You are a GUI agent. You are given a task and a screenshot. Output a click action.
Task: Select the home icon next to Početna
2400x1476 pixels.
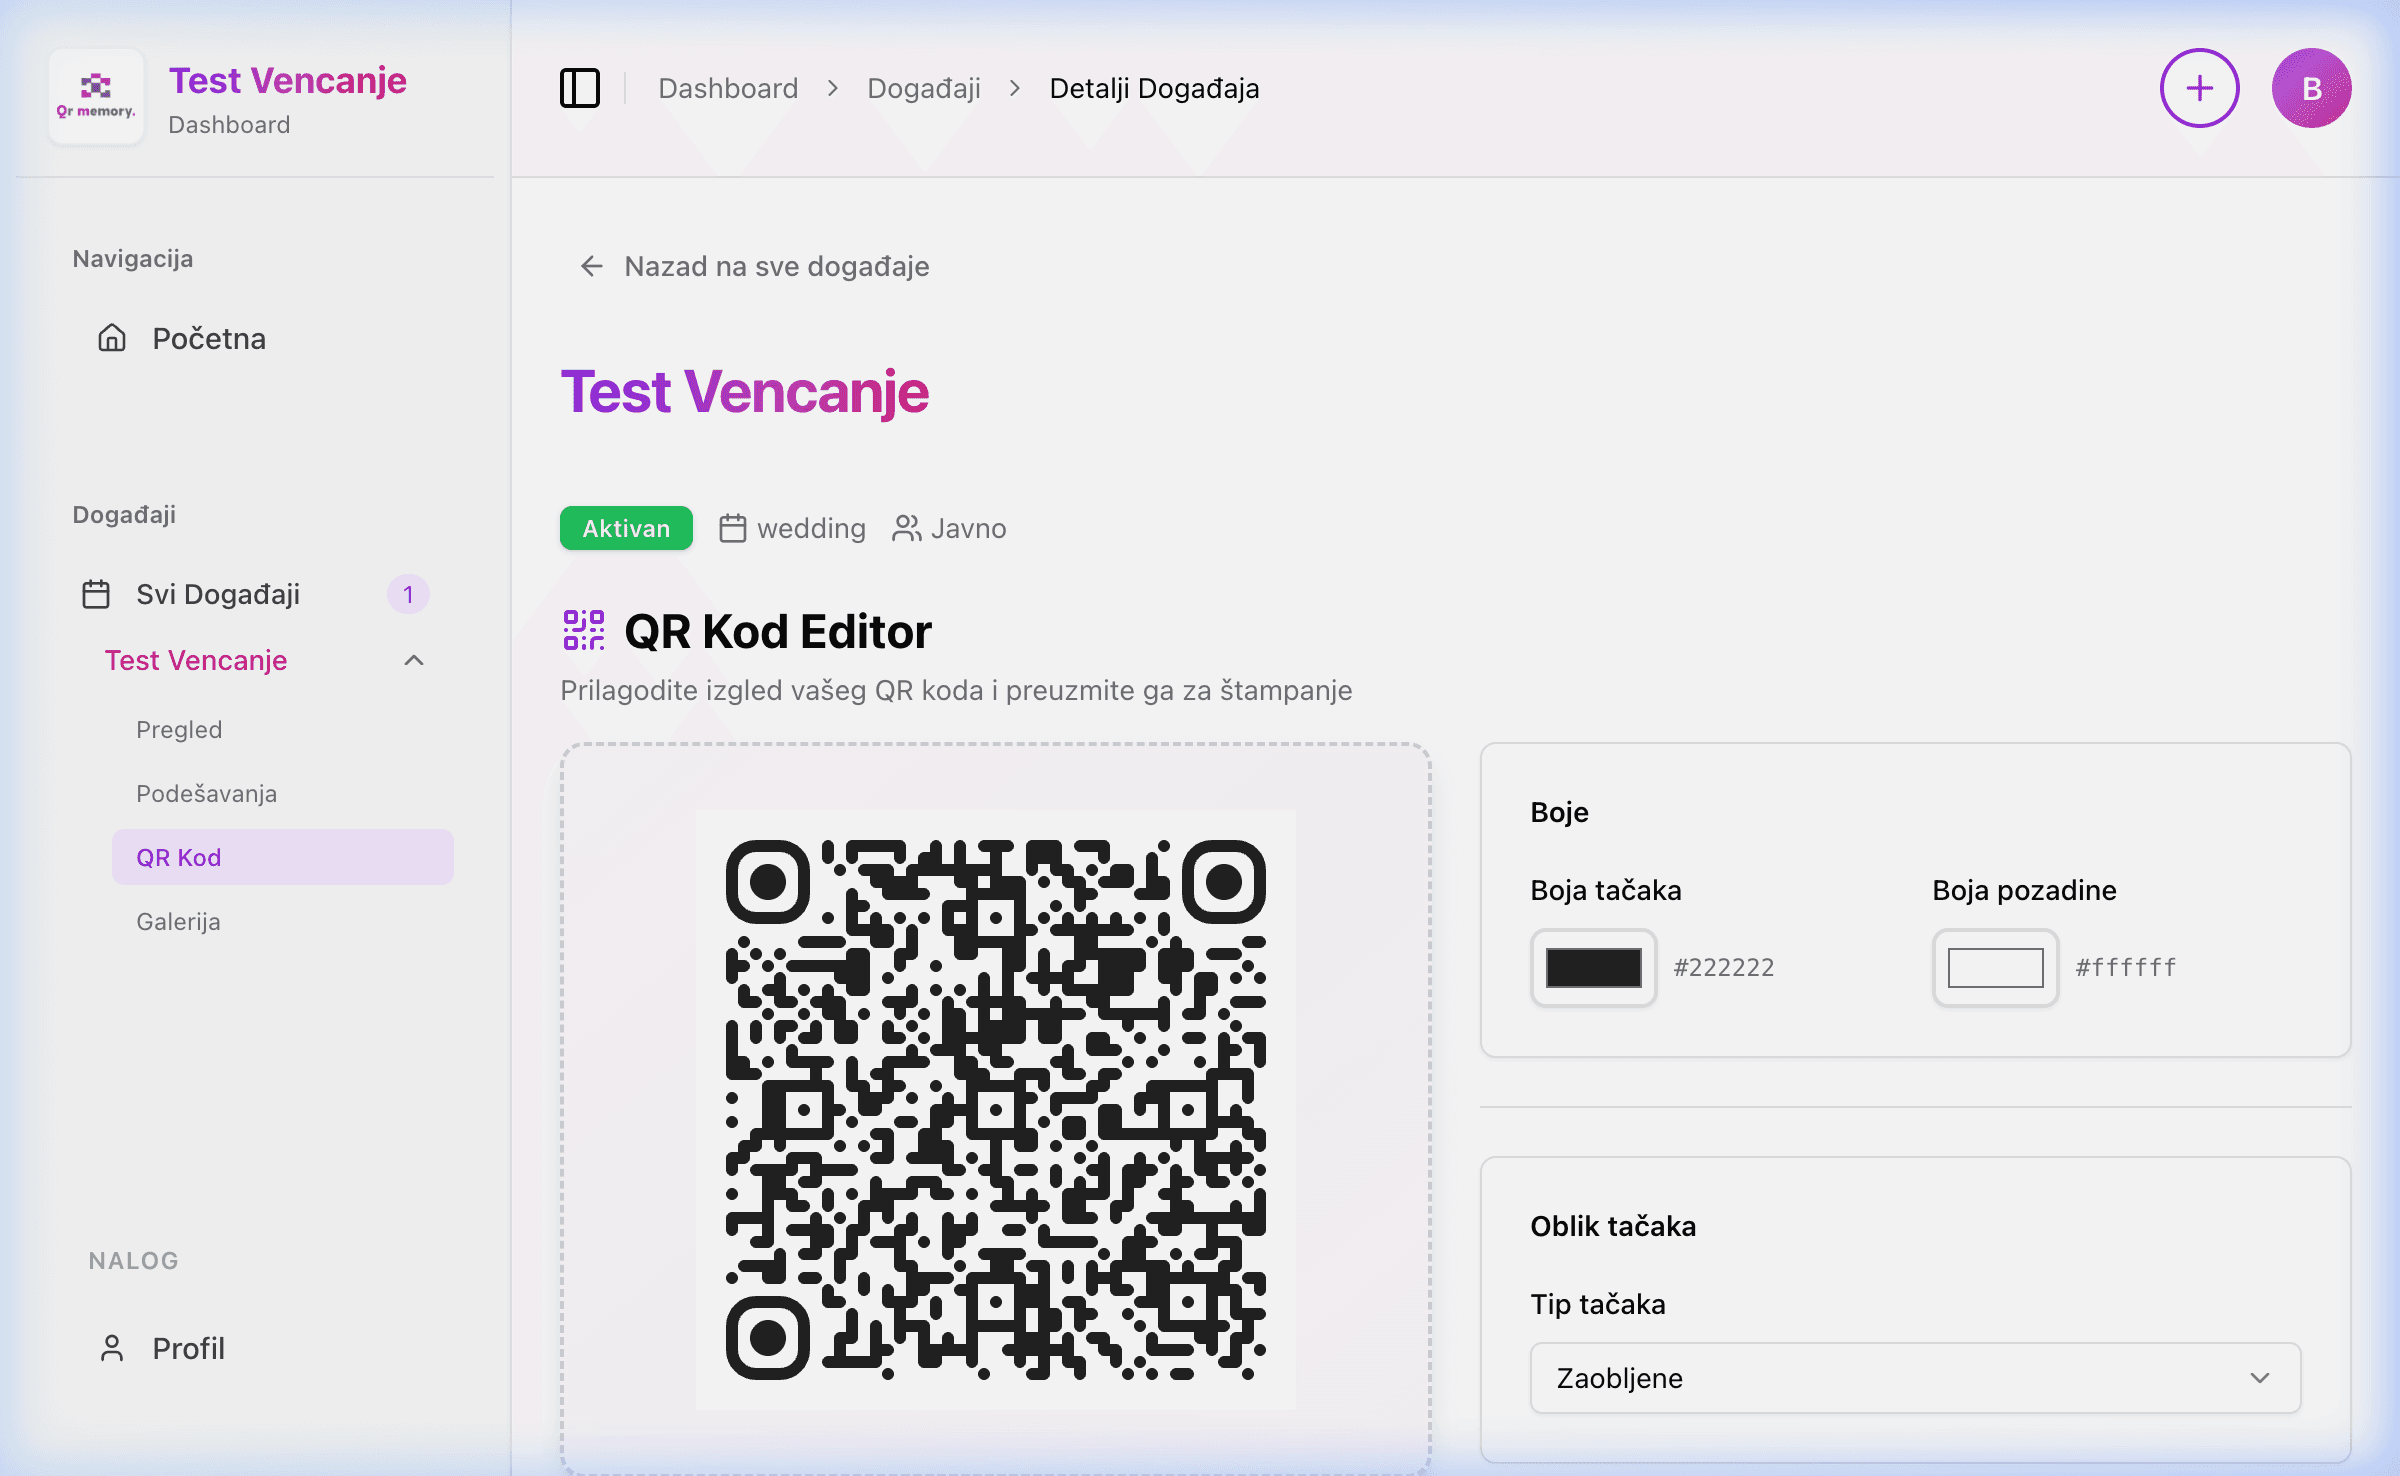[110, 338]
